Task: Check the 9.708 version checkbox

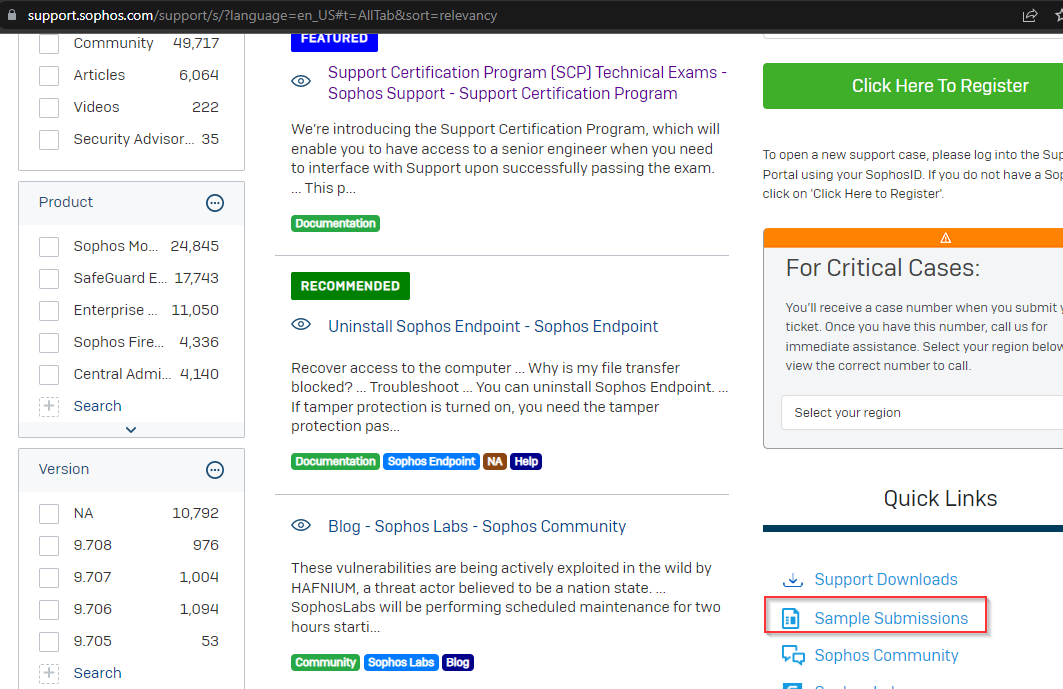Action: point(49,545)
